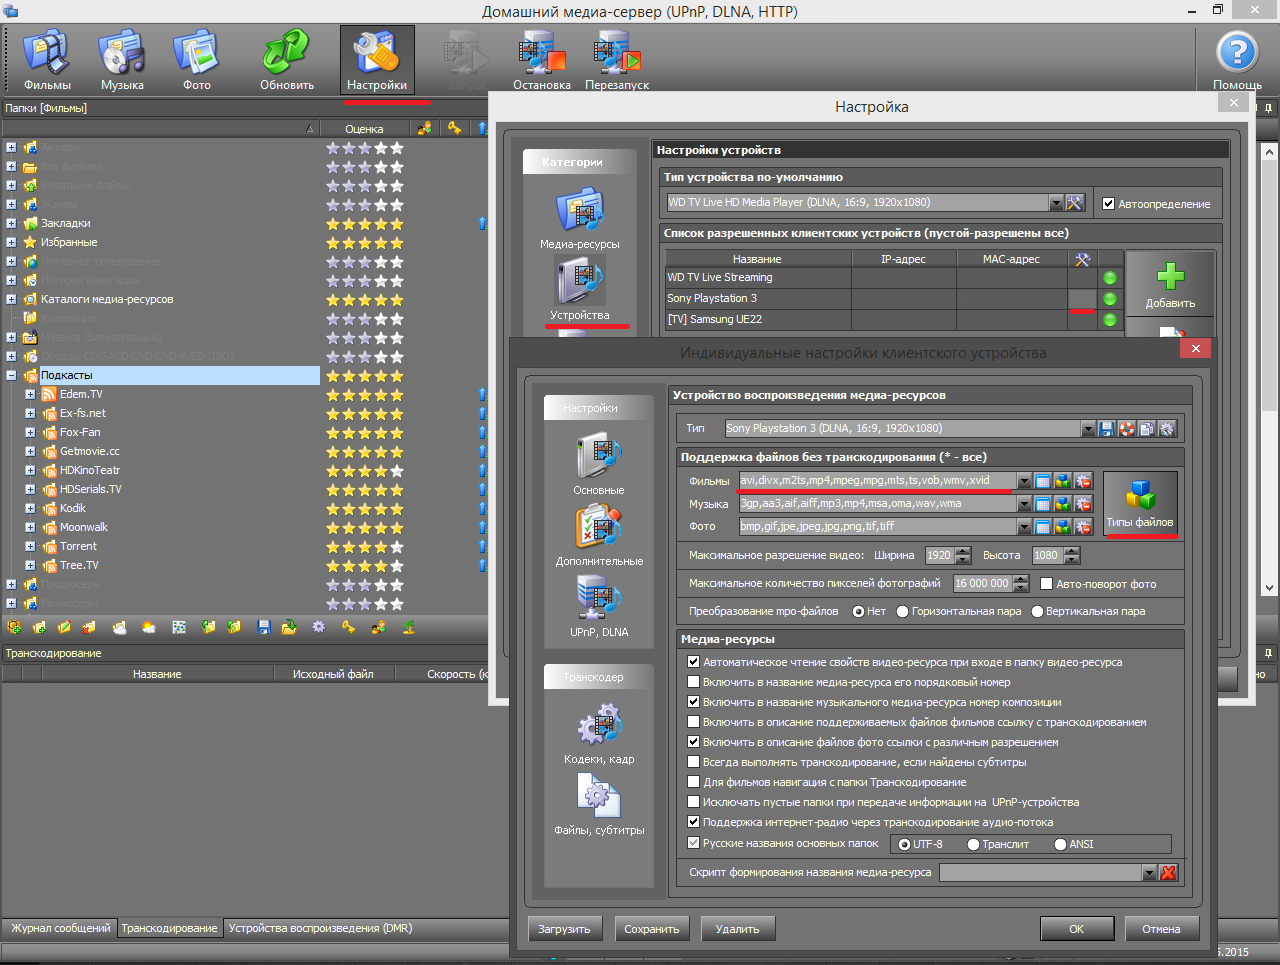Switch to the Журнал сообщений tab

click(60, 929)
